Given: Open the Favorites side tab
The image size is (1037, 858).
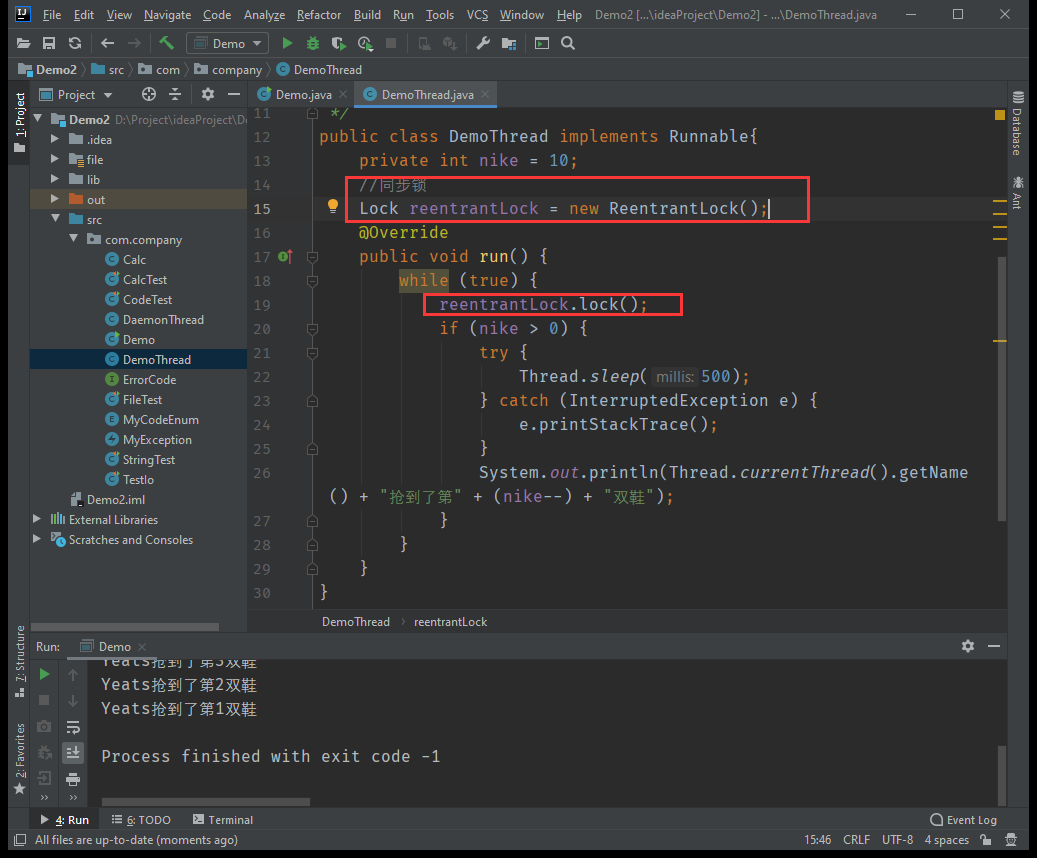Looking at the screenshot, I should pos(20,758).
